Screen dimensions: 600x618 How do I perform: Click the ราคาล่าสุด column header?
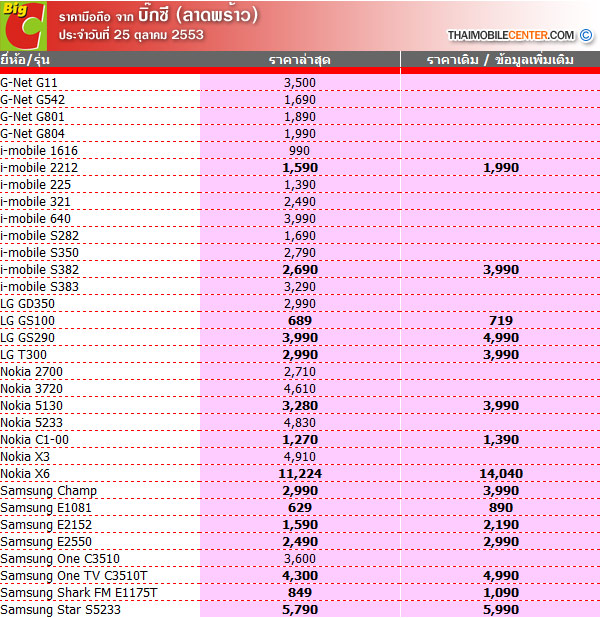tap(300, 60)
